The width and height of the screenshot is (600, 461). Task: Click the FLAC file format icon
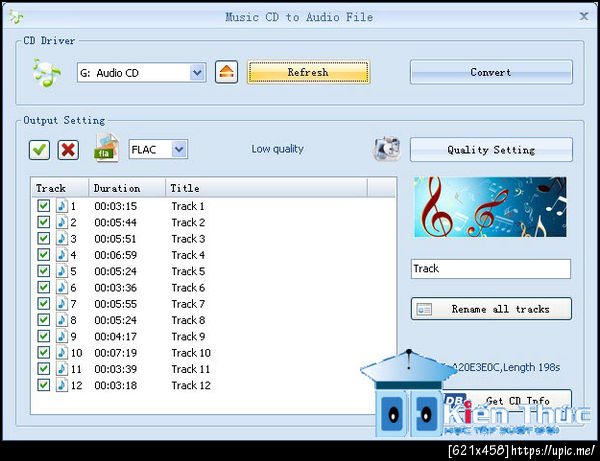[106, 148]
